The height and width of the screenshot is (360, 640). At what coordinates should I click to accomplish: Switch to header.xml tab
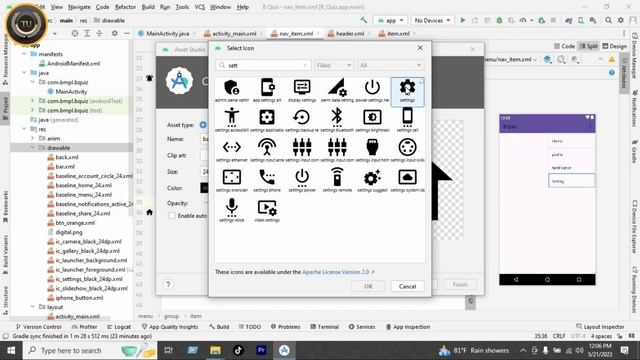tap(350, 33)
